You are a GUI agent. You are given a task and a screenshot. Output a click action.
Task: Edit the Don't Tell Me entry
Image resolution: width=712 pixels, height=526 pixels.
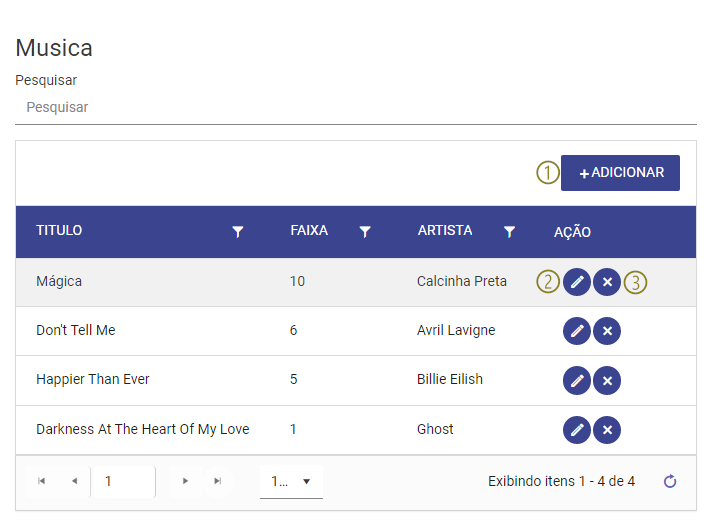point(577,331)
